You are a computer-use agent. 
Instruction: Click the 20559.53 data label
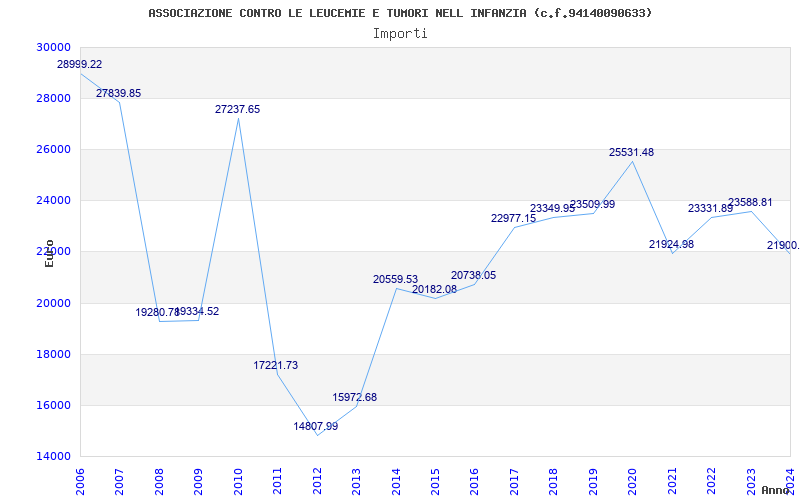click(x=395, y=279)
